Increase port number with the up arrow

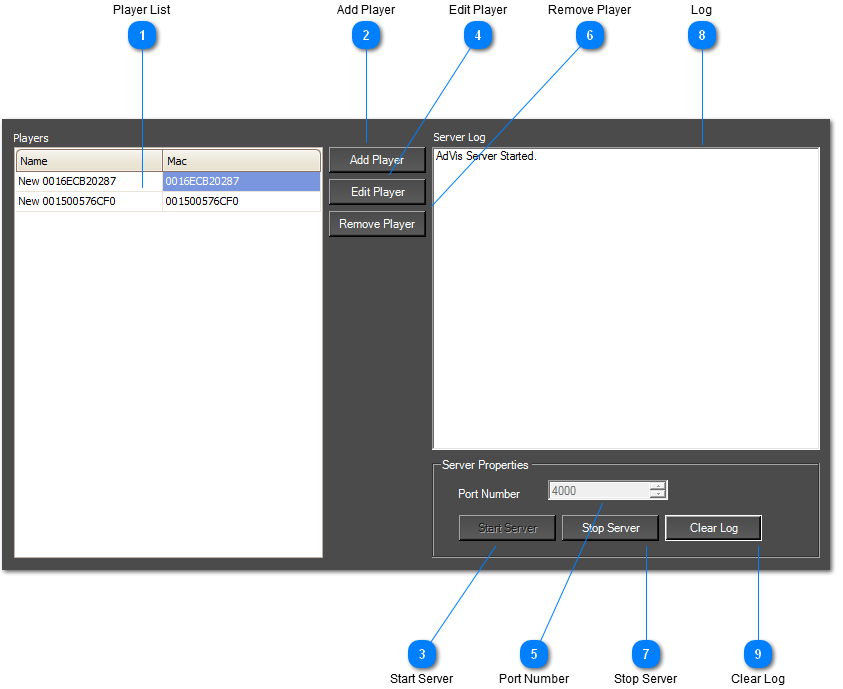657,486
